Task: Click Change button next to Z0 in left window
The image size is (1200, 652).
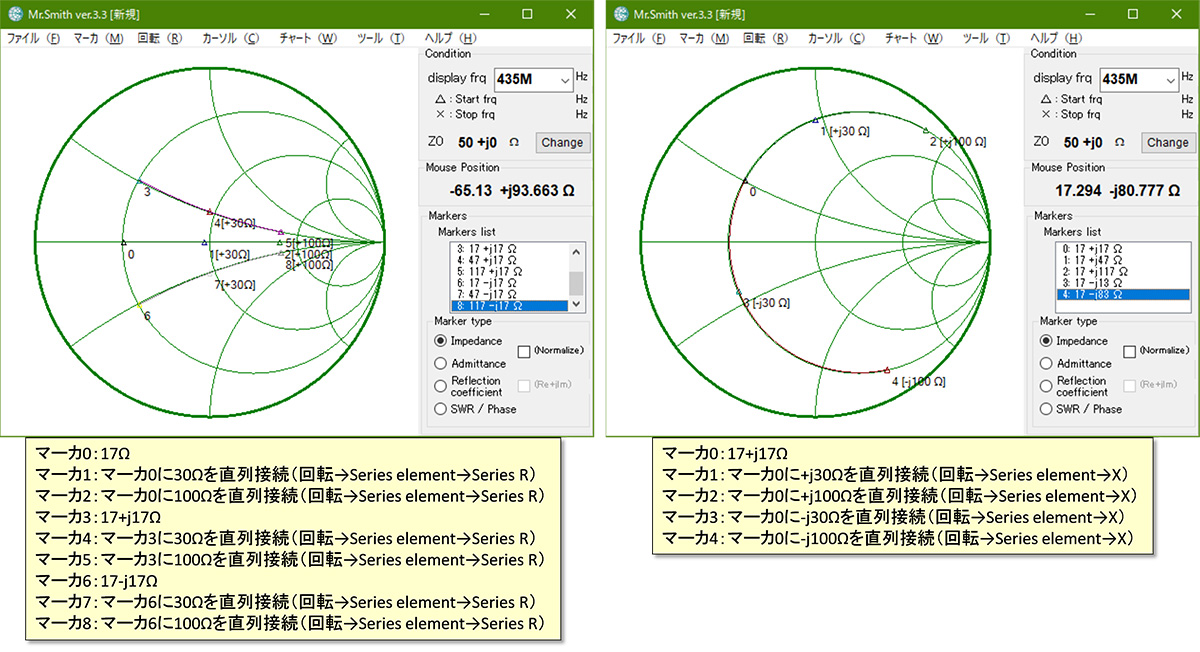Action: 562,143
